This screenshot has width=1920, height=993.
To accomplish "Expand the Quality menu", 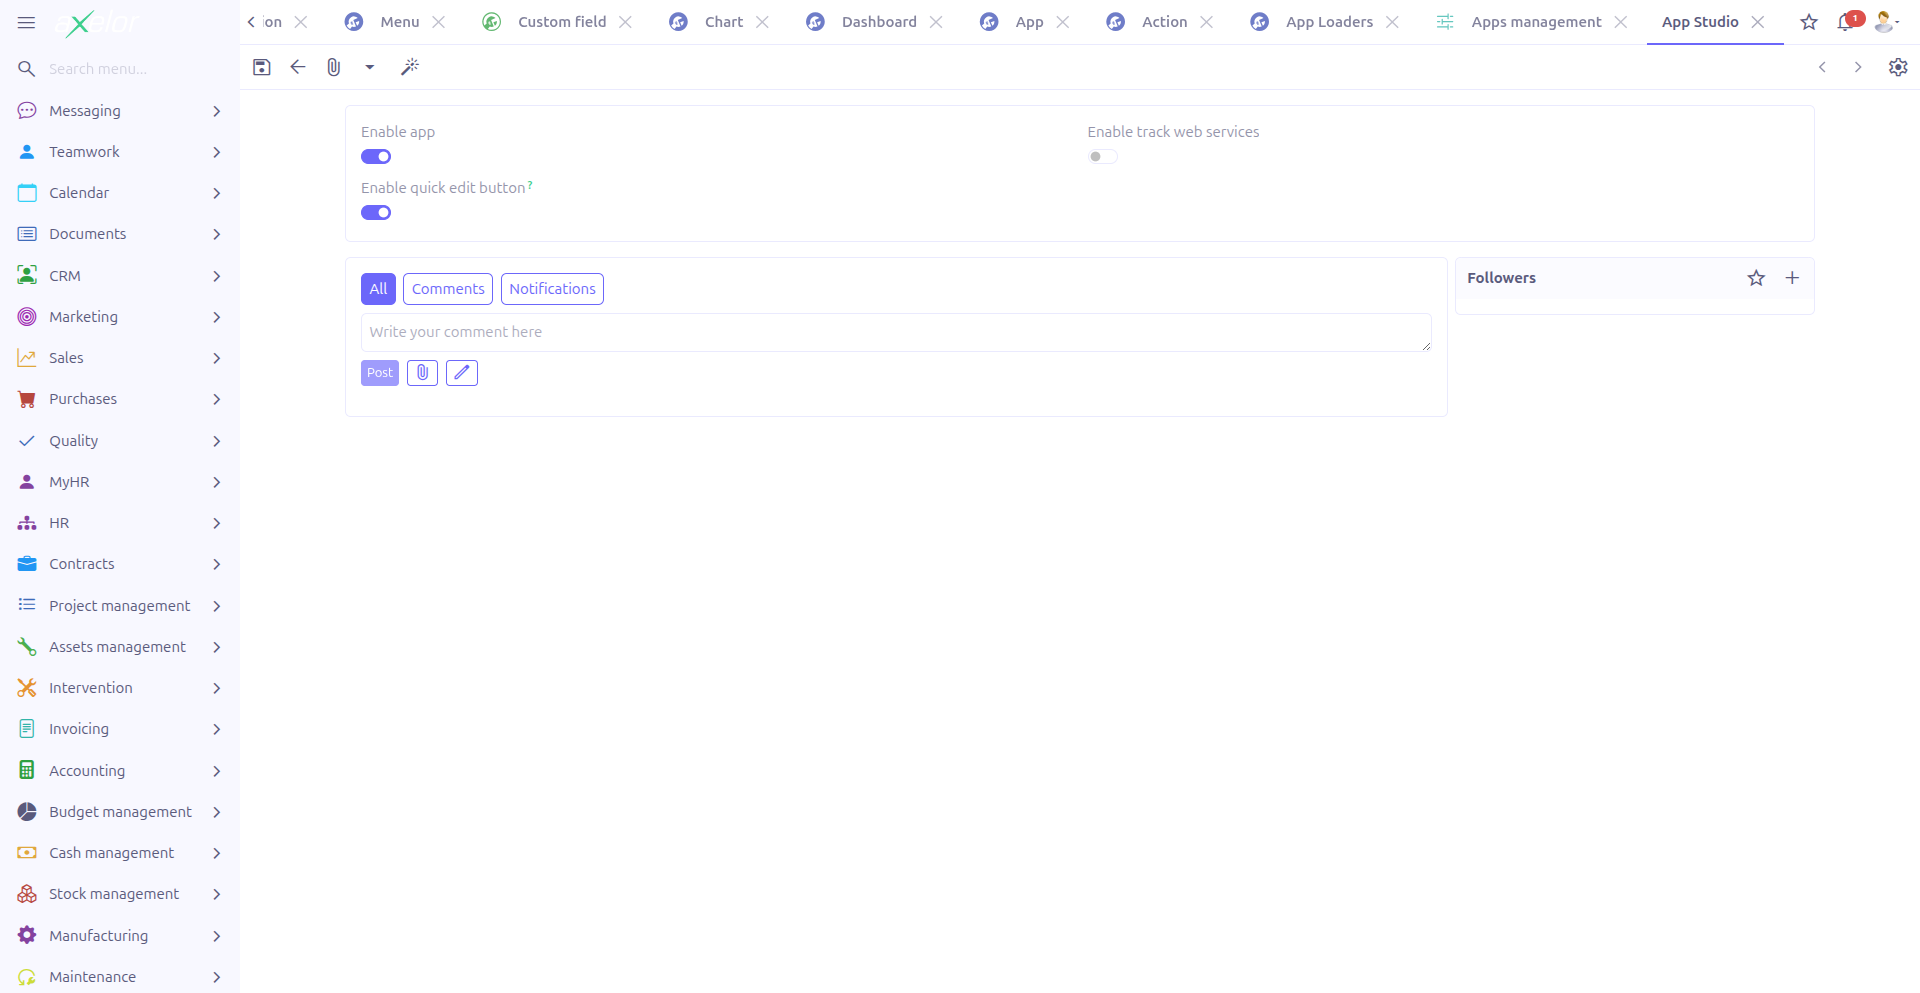I will pos(120,441).
